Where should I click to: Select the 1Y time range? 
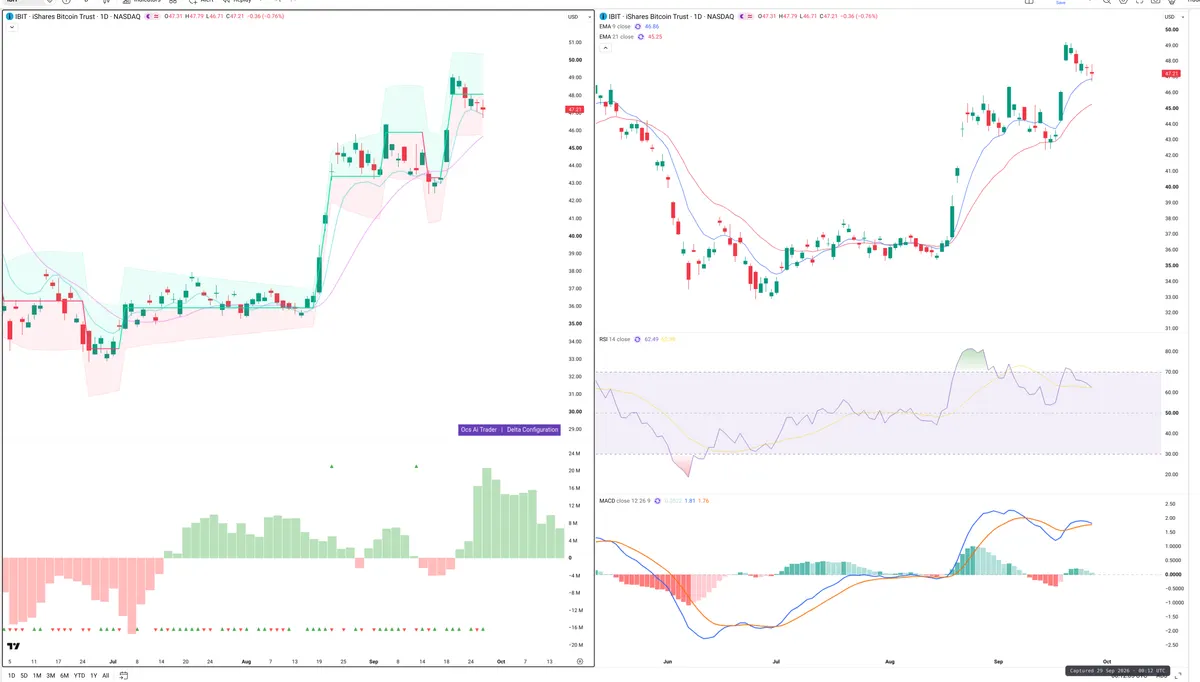[x=93, y=676]
